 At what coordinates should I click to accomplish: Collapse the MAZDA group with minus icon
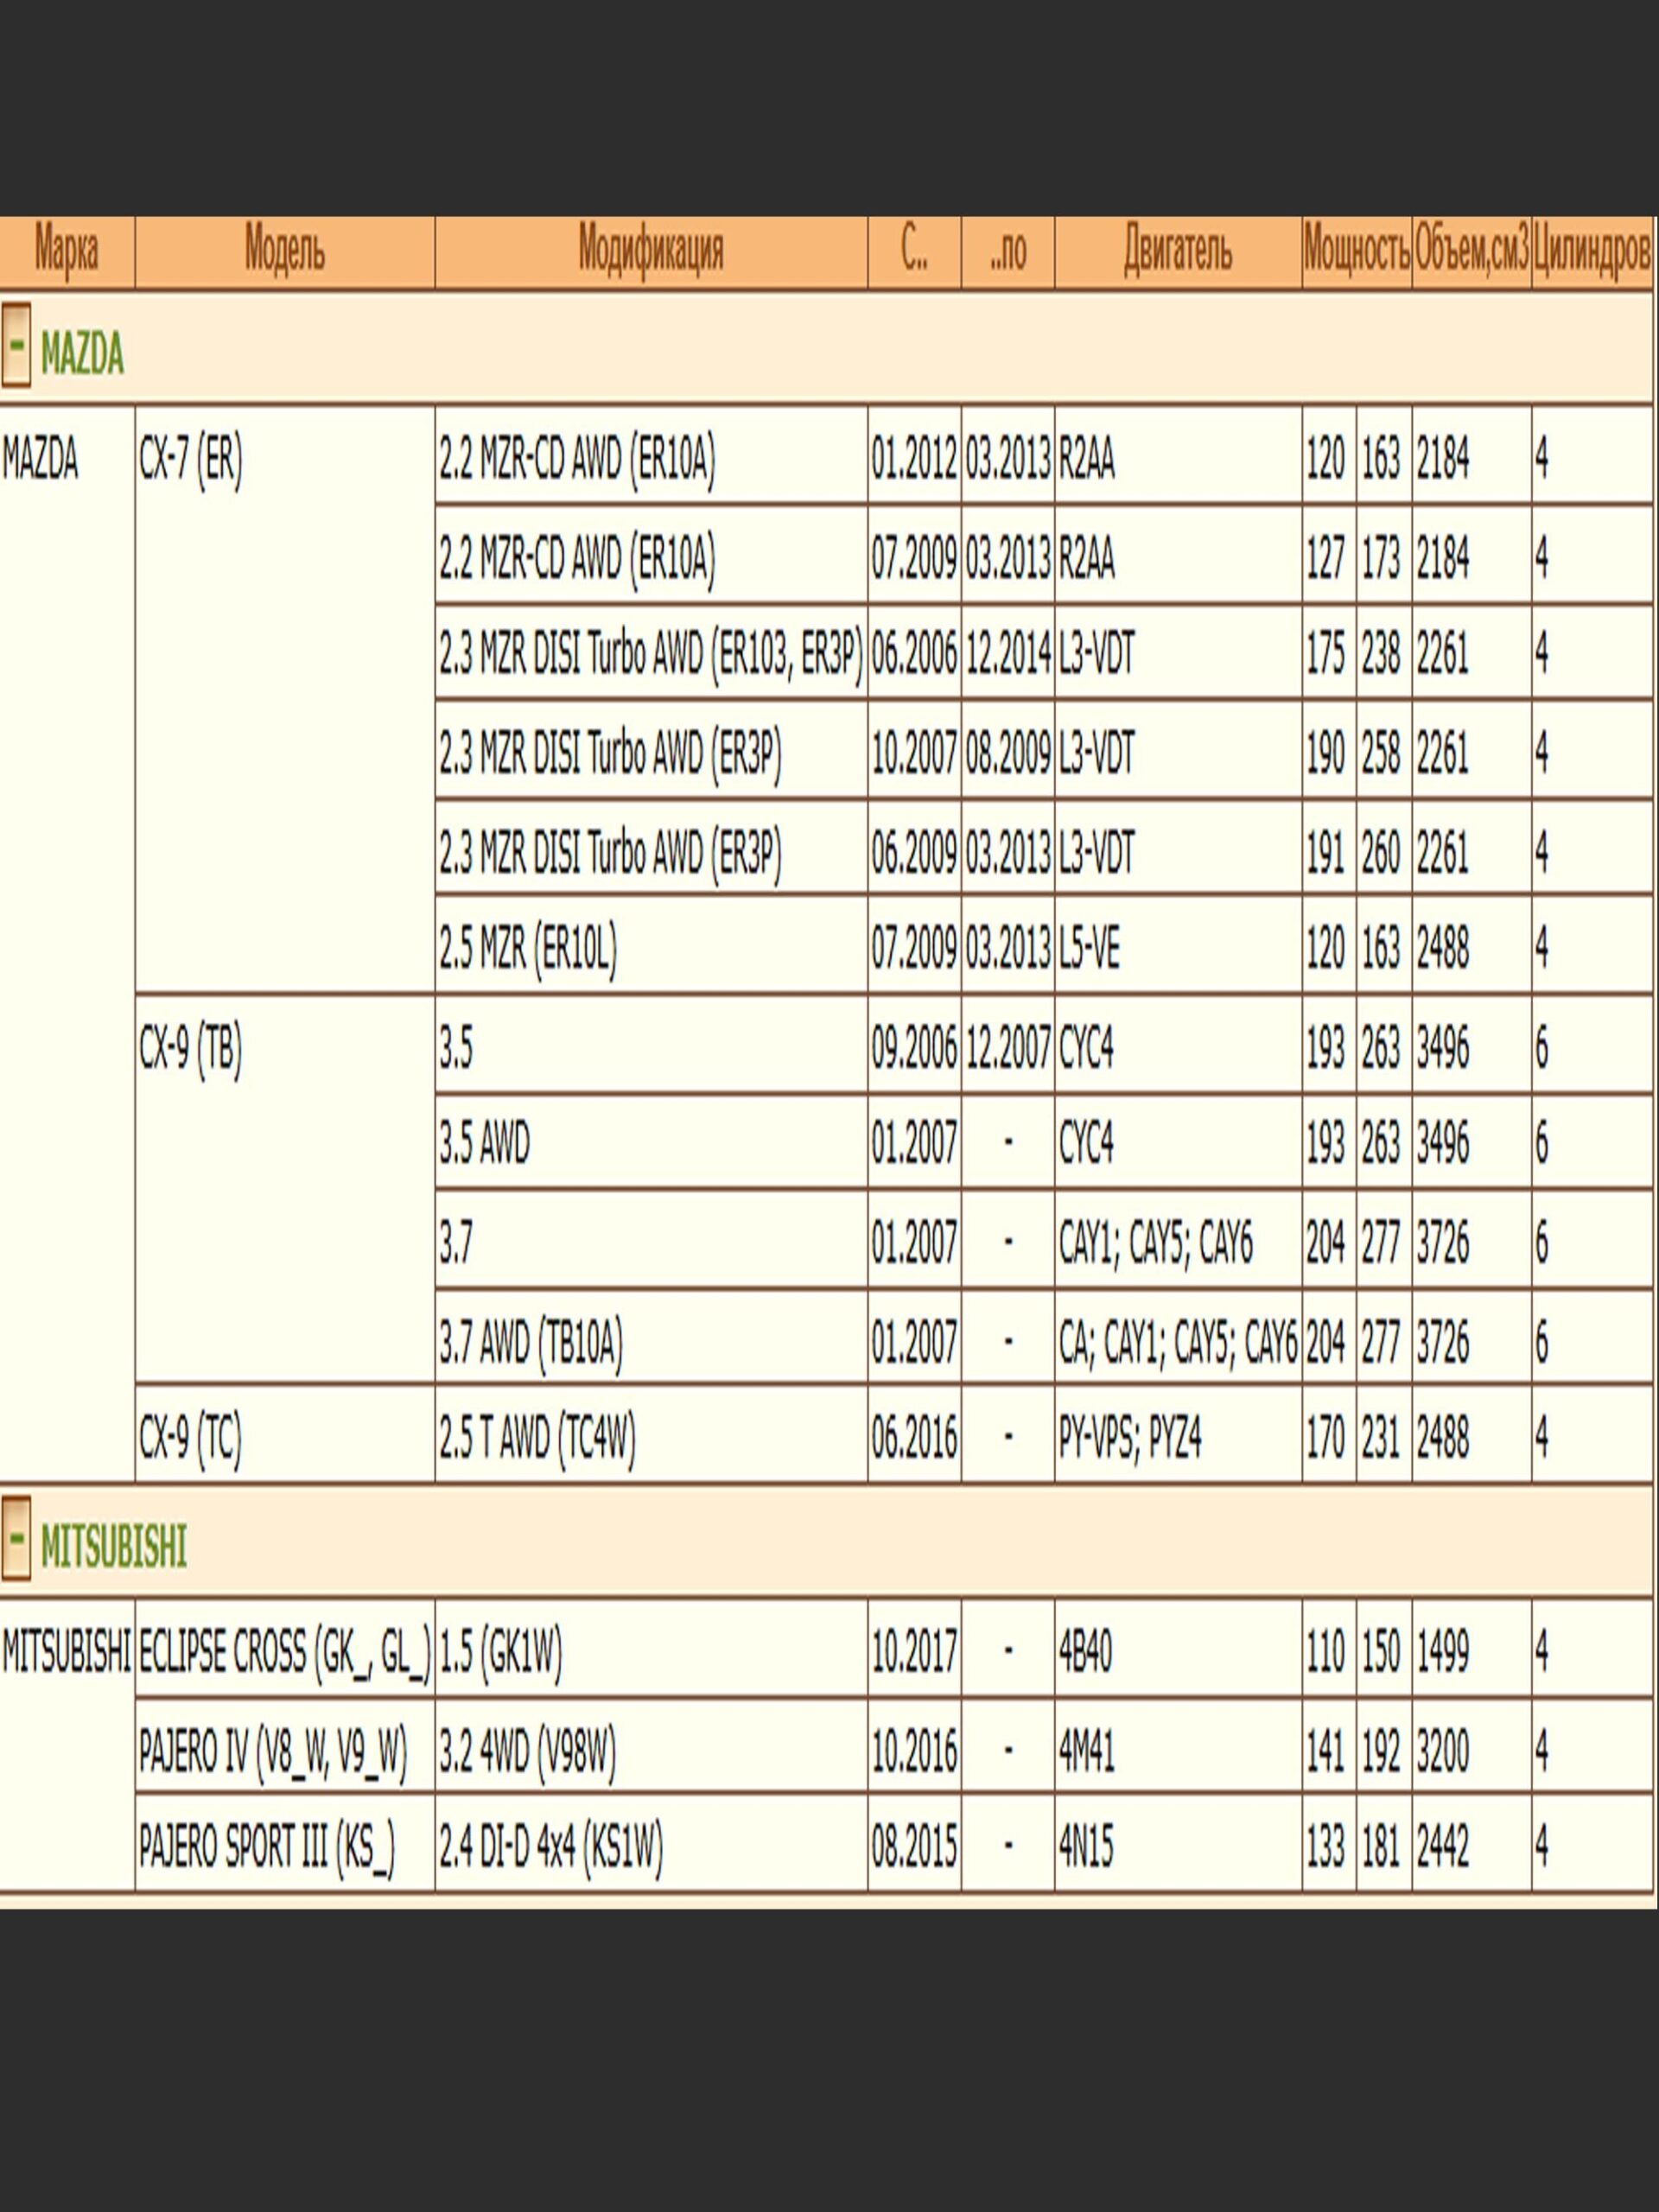pos(16,345)
